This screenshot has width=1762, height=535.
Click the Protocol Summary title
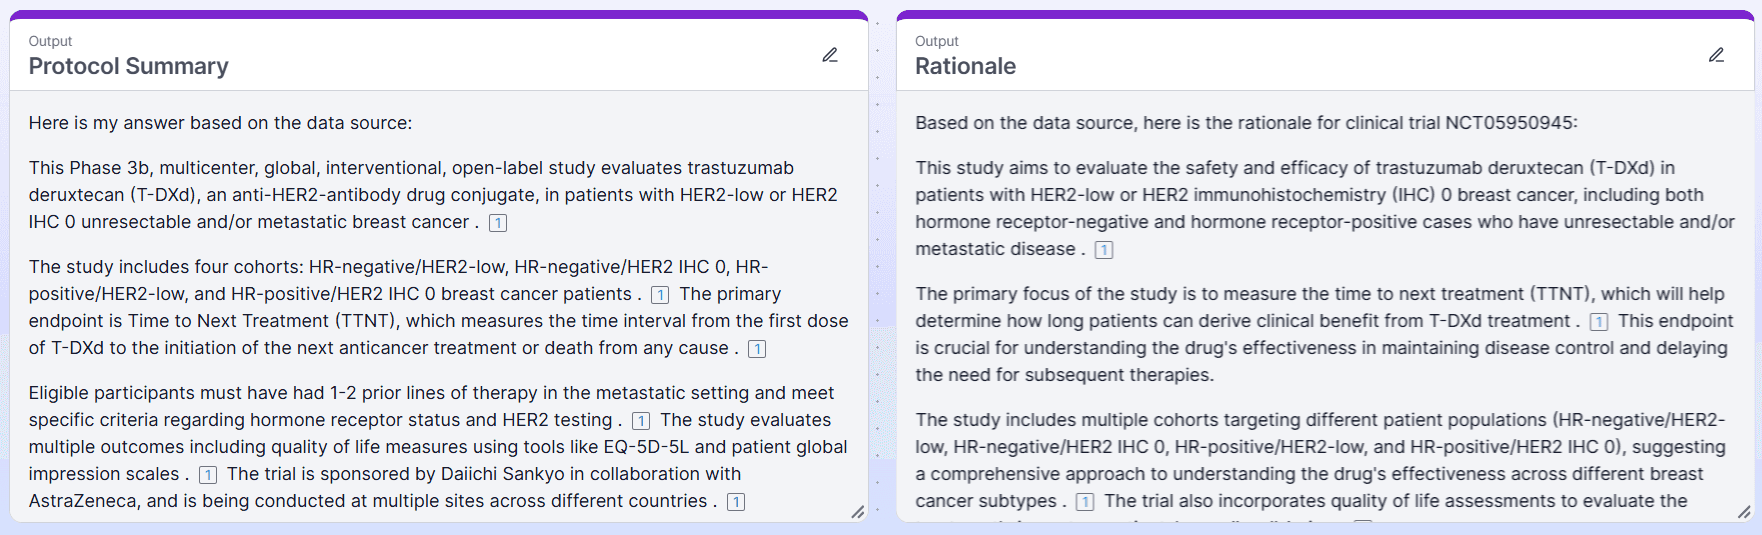(129, 66)
